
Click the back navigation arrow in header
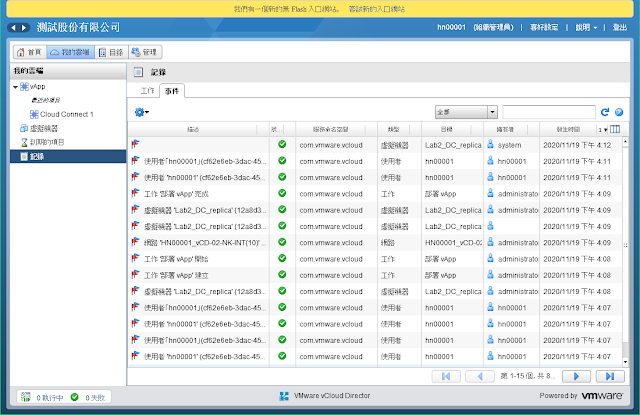pyautogui.click(x=13, y=28)
